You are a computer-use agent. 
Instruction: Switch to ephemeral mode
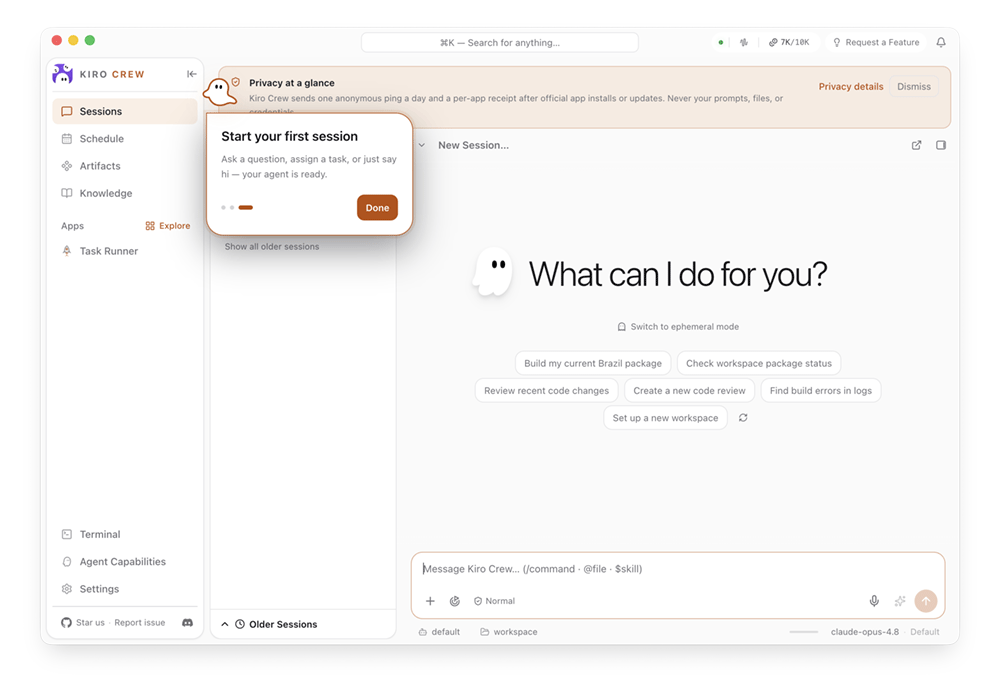[x=678, y=327]
